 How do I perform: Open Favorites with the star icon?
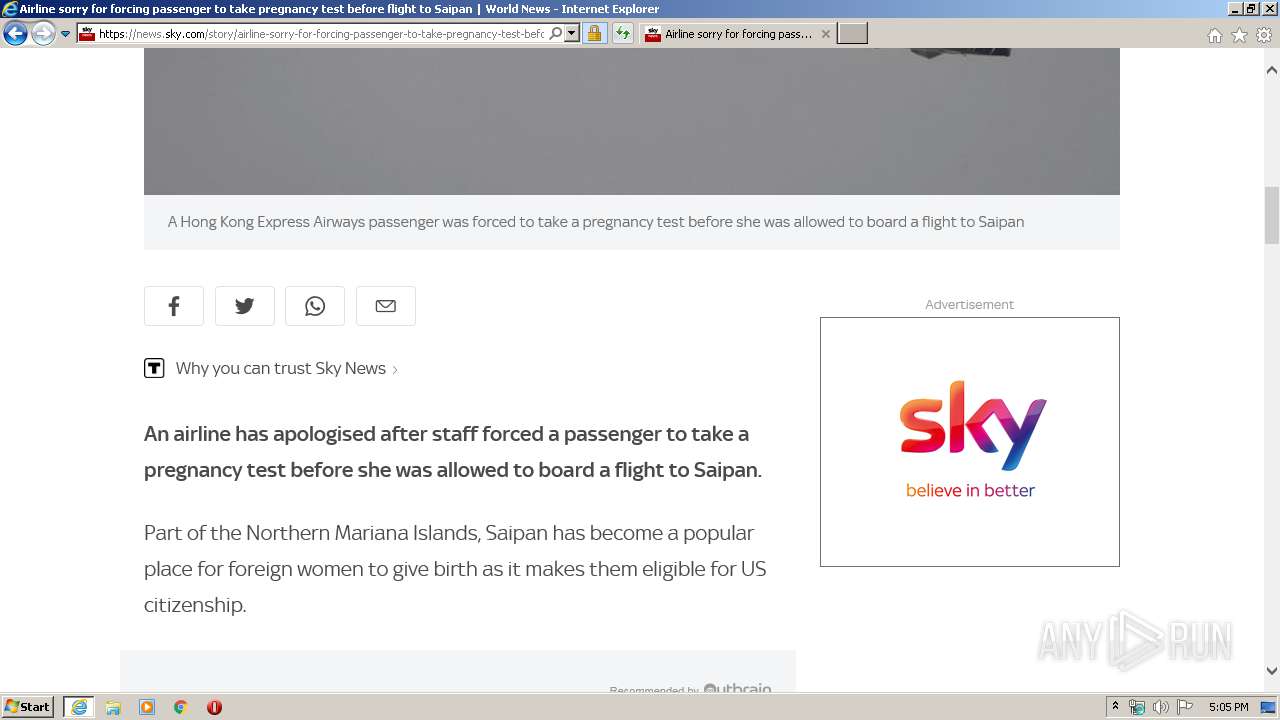[x=1239, y=35]
